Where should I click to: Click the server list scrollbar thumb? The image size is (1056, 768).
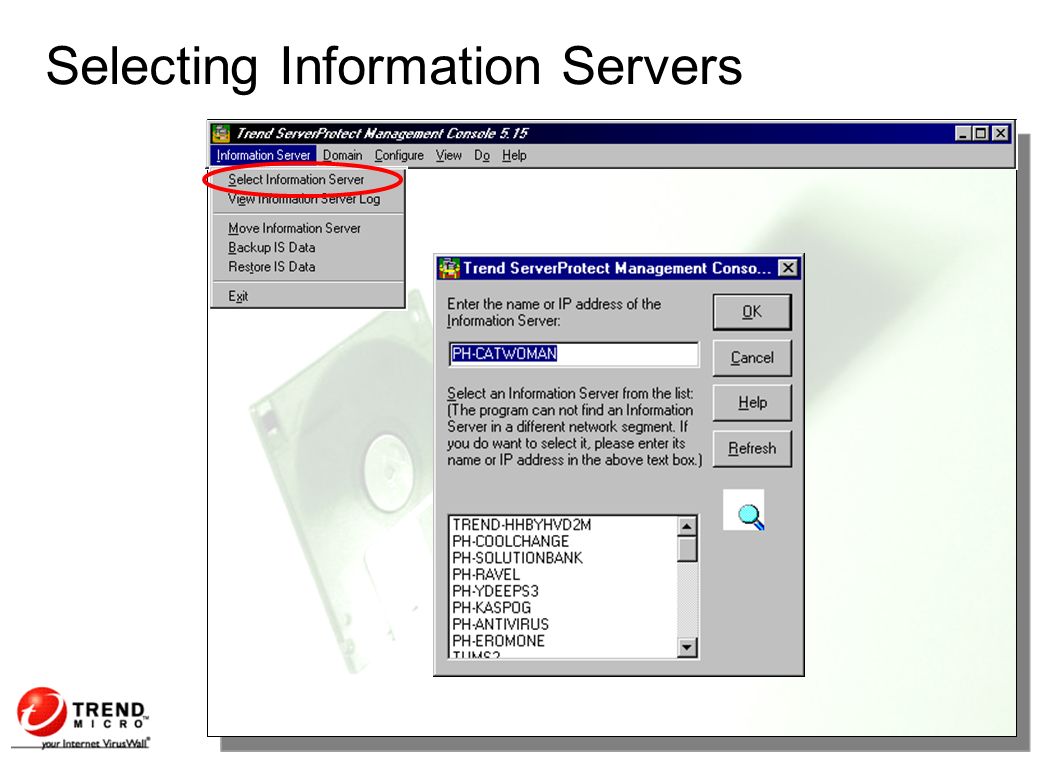[686, 548]
